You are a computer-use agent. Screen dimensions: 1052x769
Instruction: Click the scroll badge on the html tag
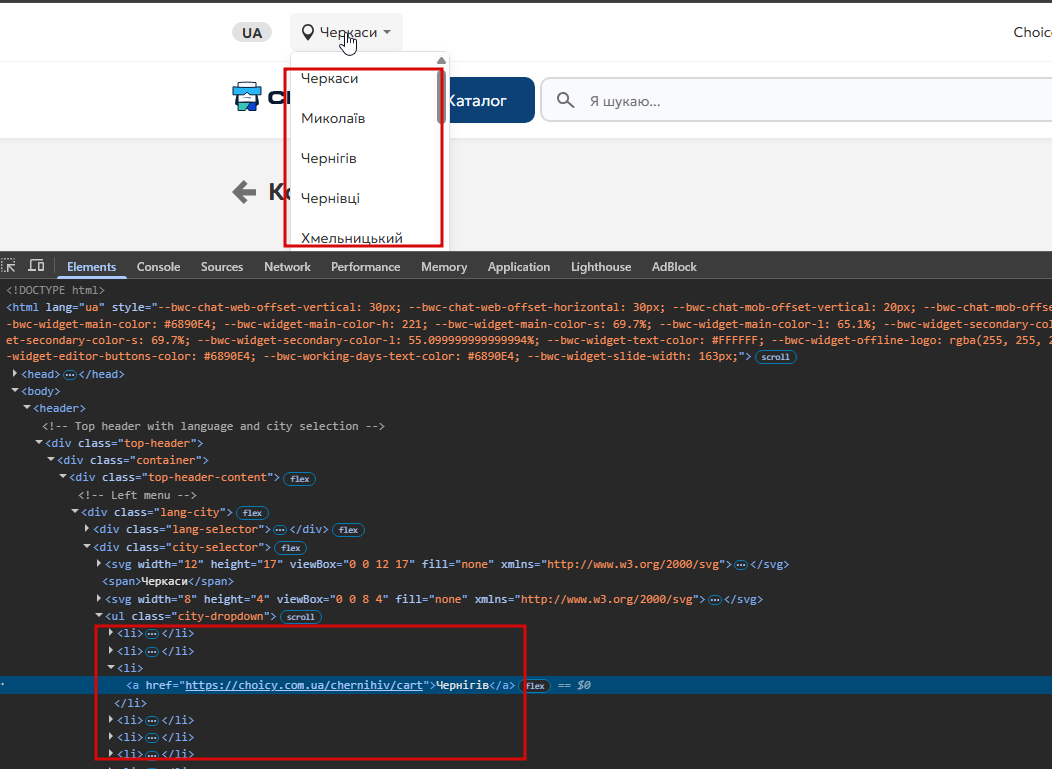776,357
